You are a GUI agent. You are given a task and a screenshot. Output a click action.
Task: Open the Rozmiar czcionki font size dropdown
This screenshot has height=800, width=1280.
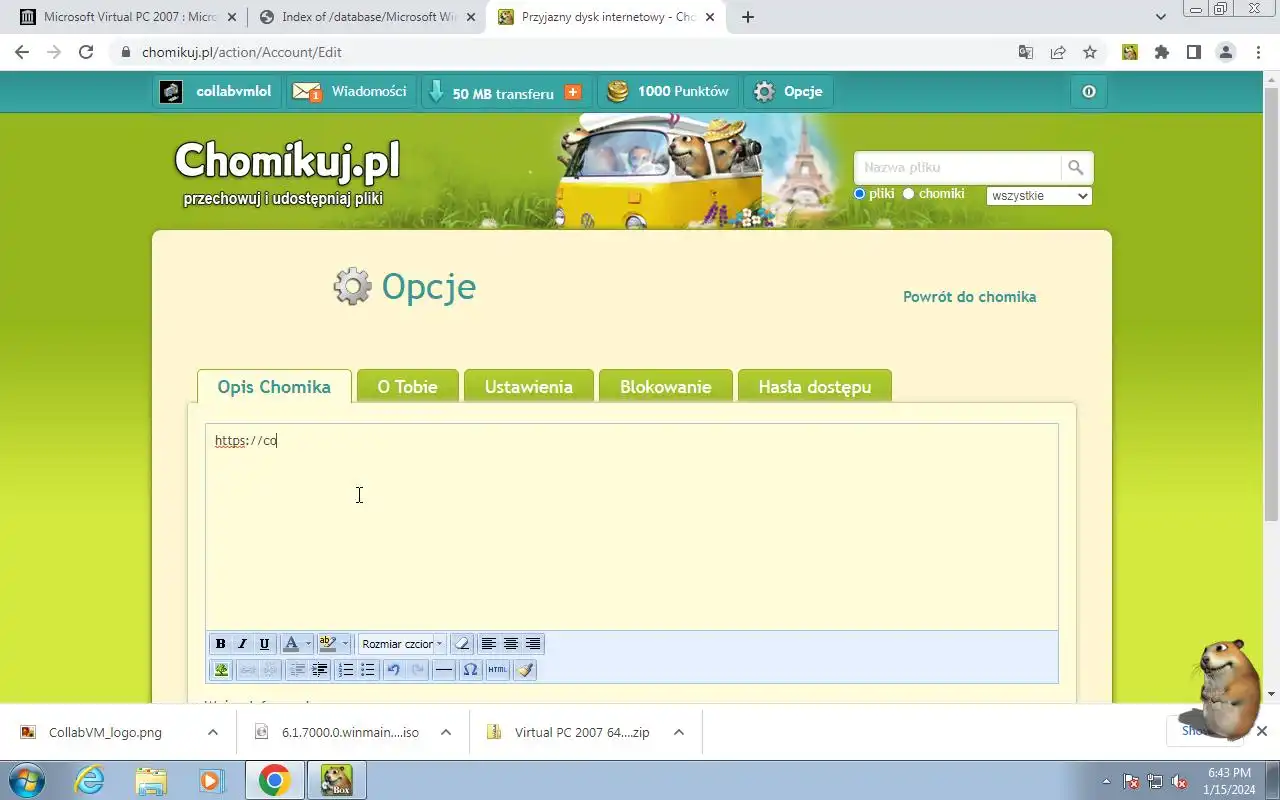[x=402, y=644]
